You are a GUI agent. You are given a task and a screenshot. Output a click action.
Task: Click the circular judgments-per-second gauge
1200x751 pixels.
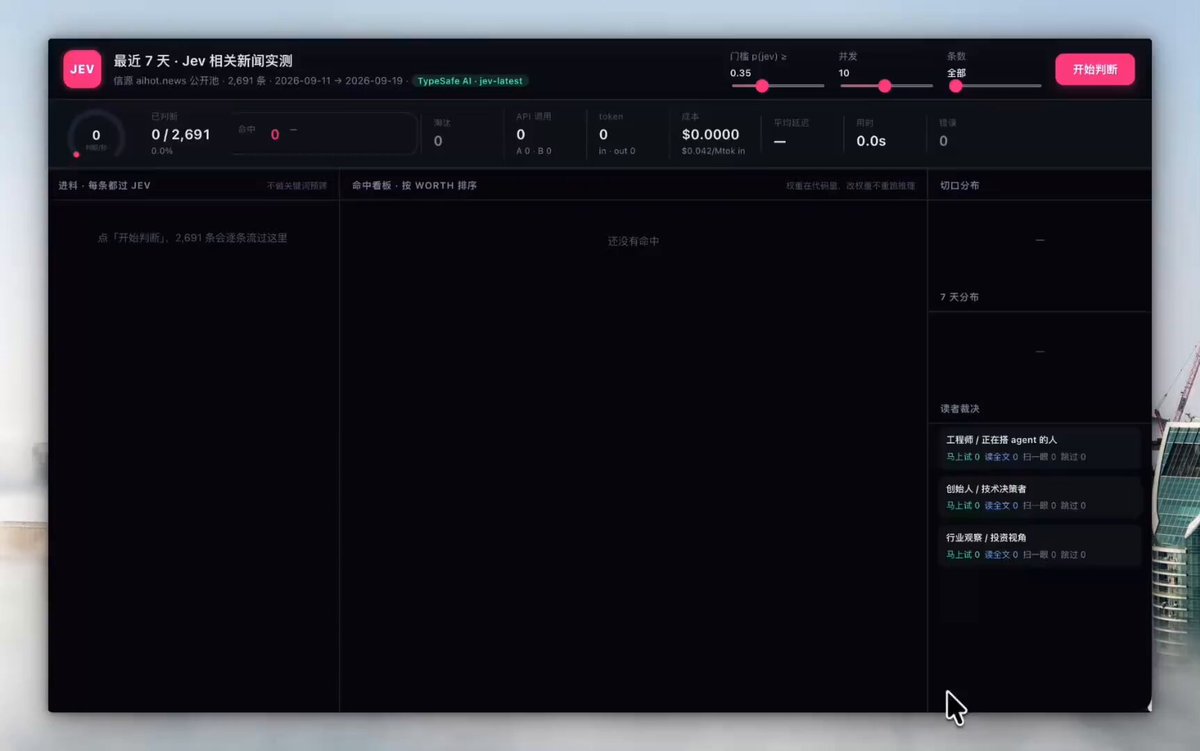pos(96,135)
